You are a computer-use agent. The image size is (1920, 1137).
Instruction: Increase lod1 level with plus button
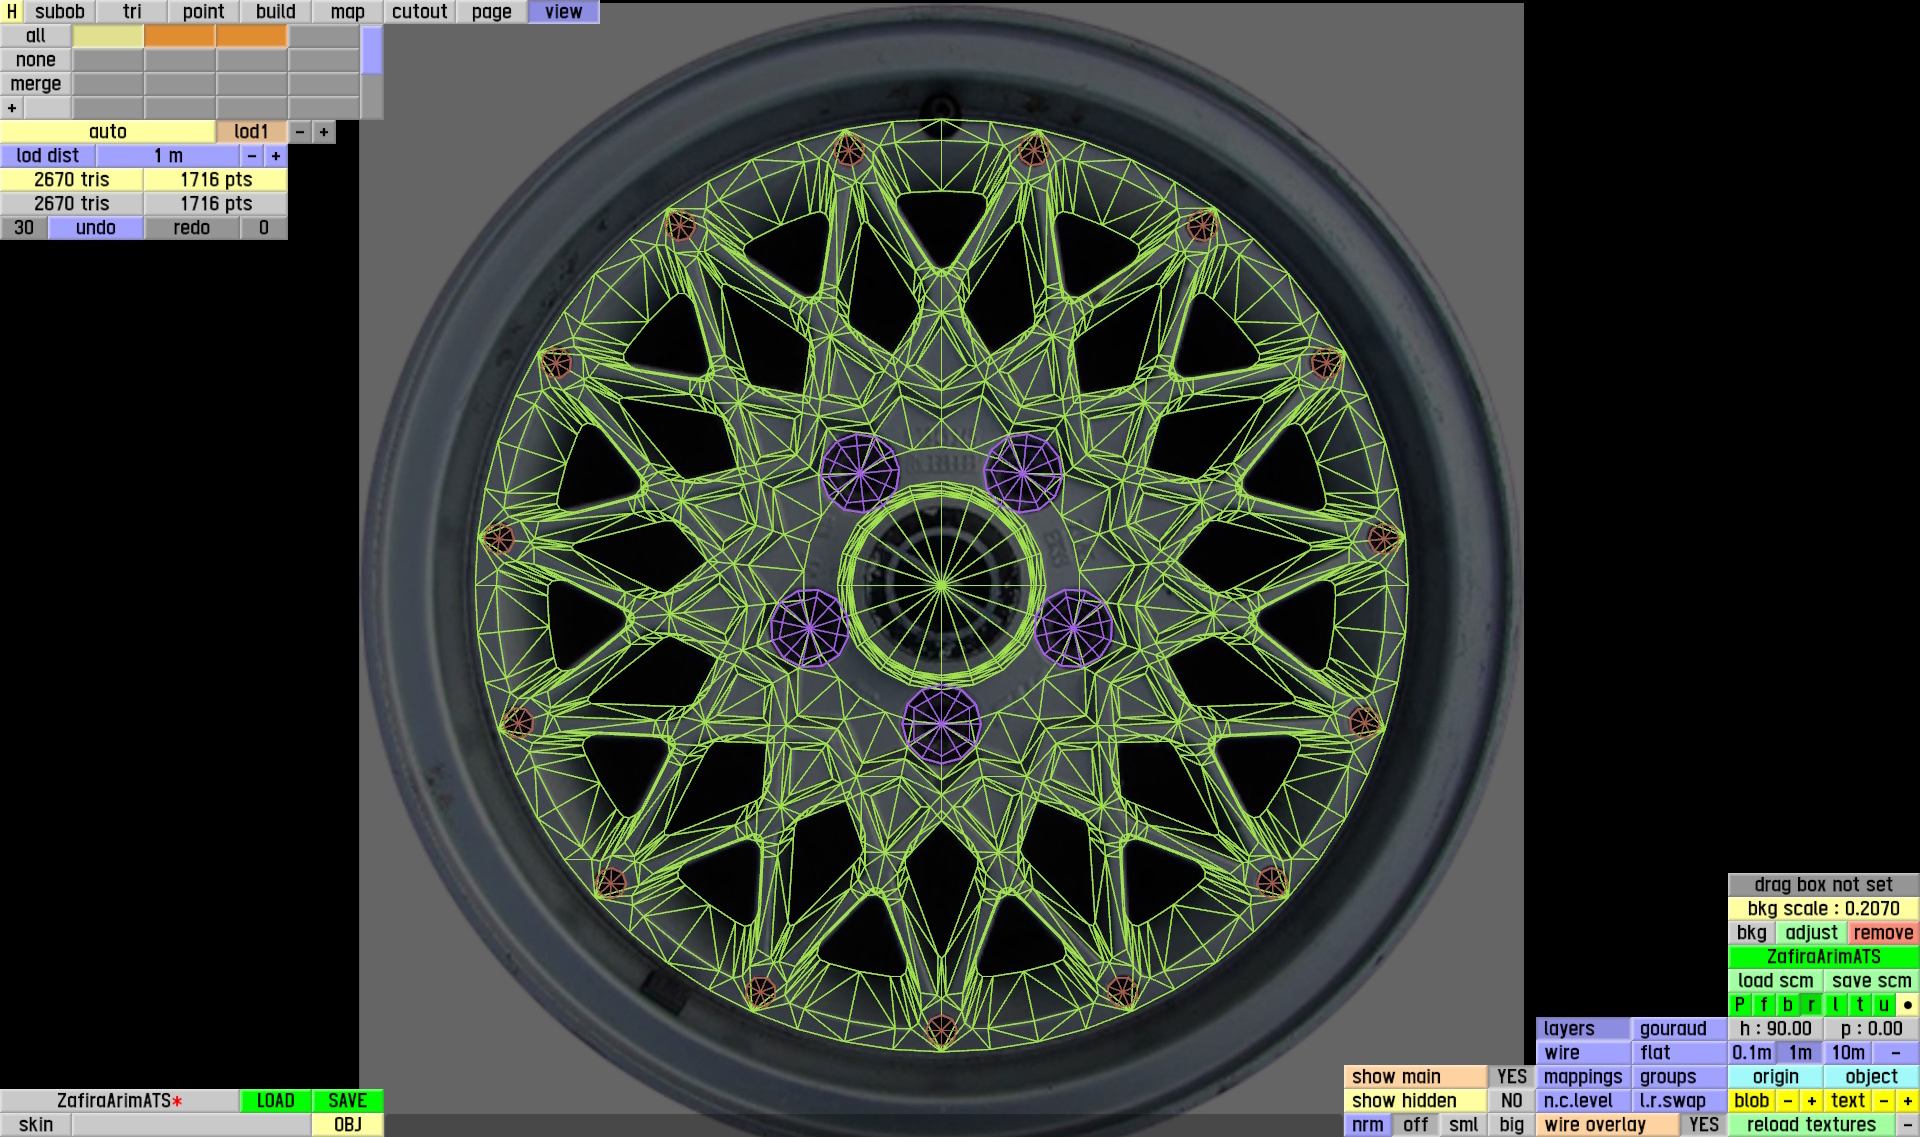point(324,132)
